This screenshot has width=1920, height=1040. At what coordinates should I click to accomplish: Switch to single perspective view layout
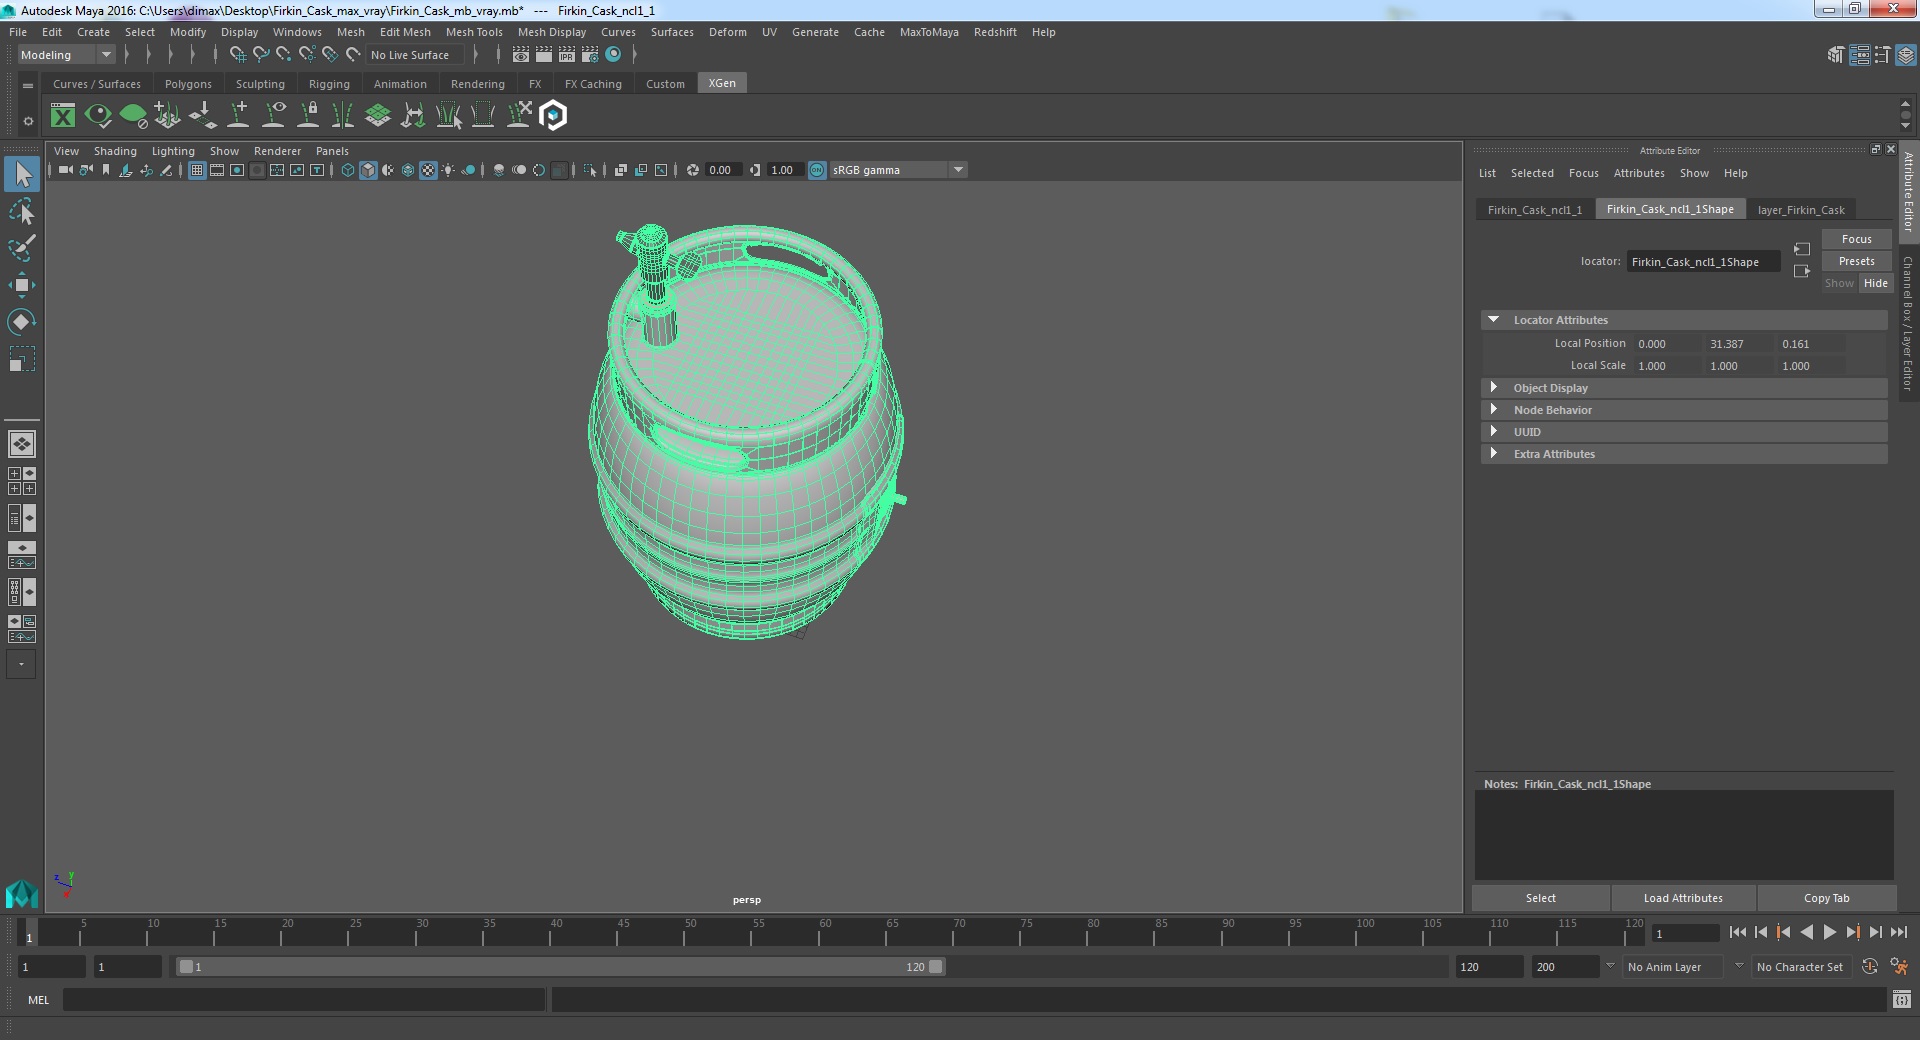pos(22,443)
